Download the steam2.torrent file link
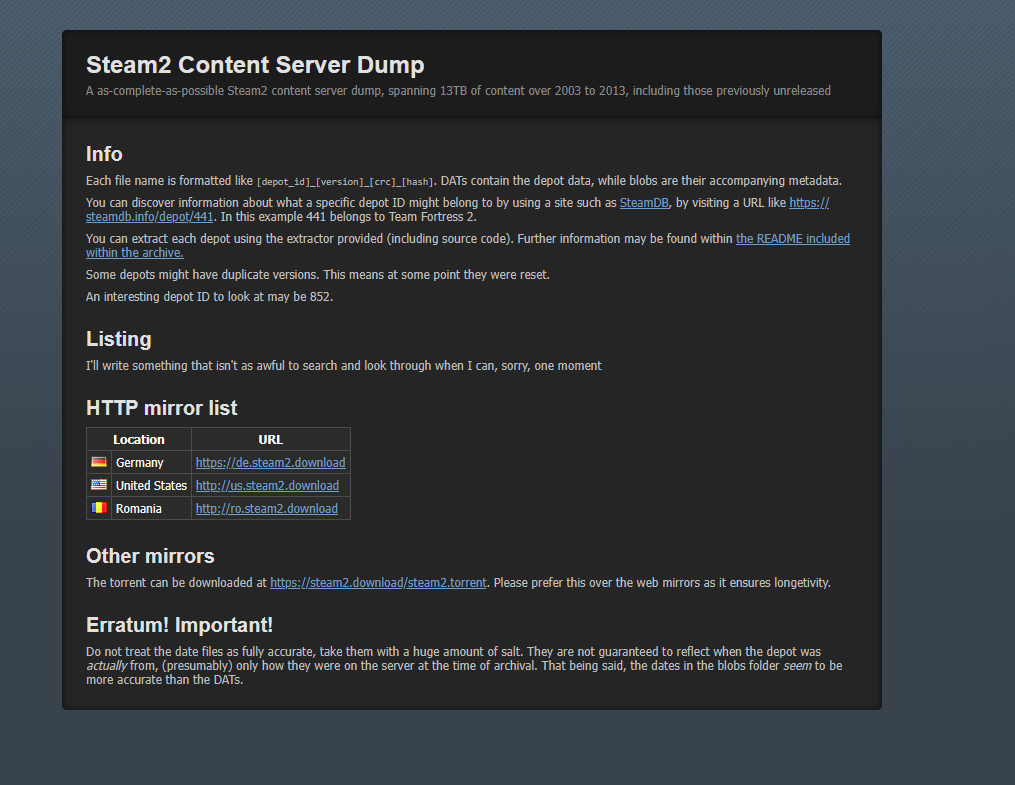This screenshot has width=1015, height=785. (378, 582)
